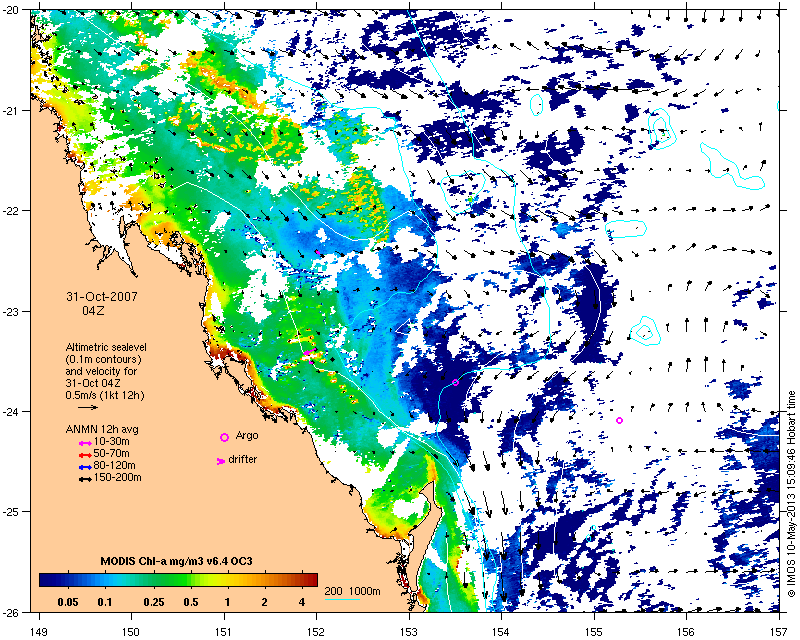This screenshot has width=800, height=640.
Task: Click the longitude axis label 154
Action: coord(502,632)
